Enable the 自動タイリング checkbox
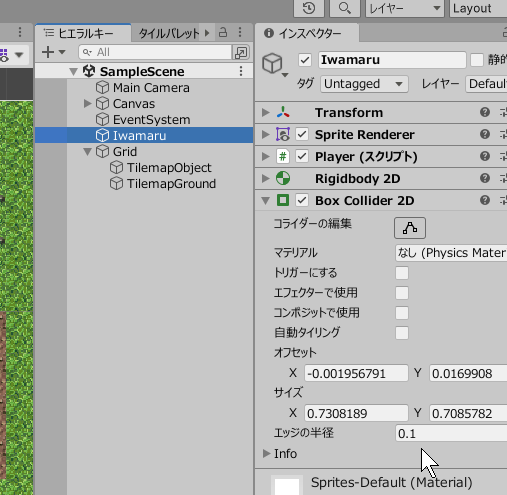 click(402, 333)
